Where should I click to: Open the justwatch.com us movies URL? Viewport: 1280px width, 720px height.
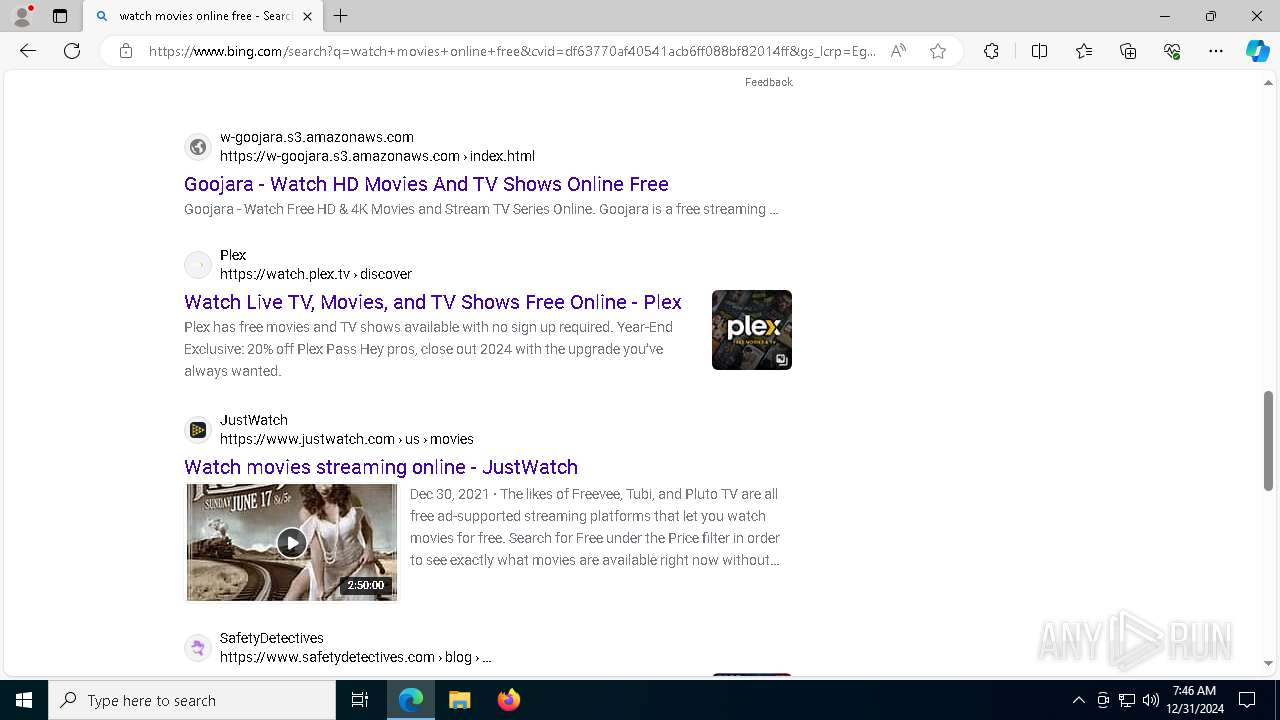[347, 439]
